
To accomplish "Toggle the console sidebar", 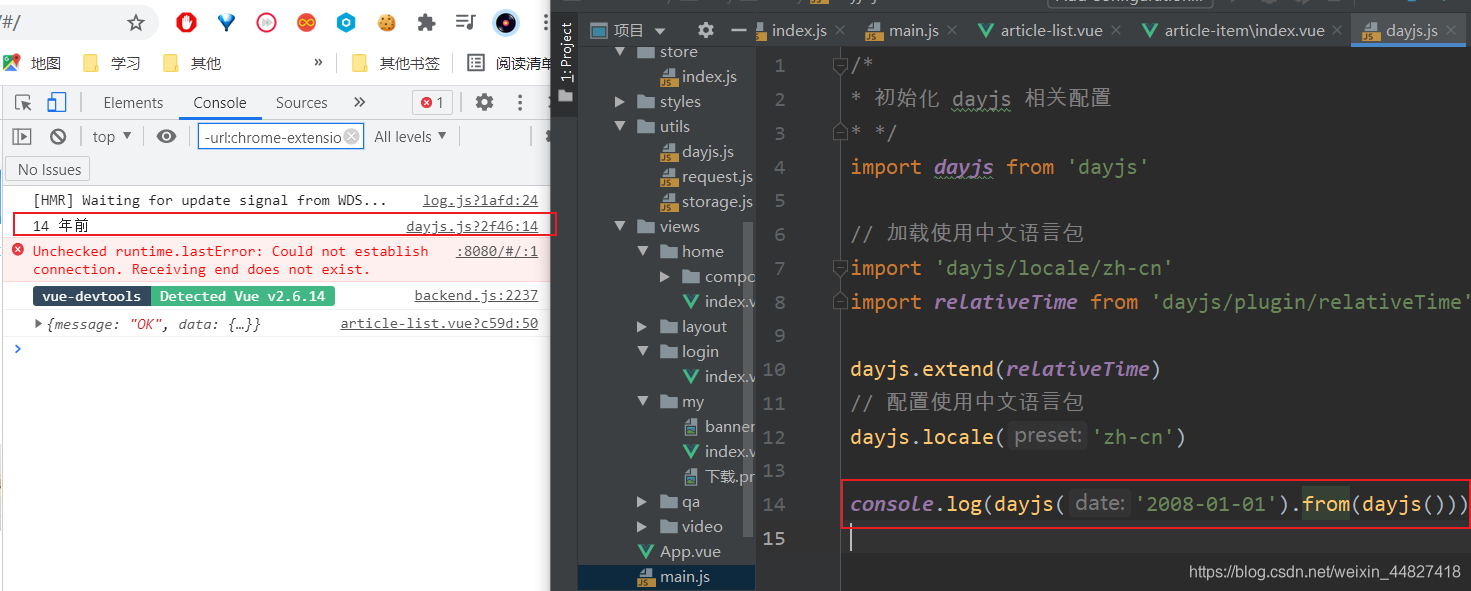I will pyautogui.click(x=22, y=137).
